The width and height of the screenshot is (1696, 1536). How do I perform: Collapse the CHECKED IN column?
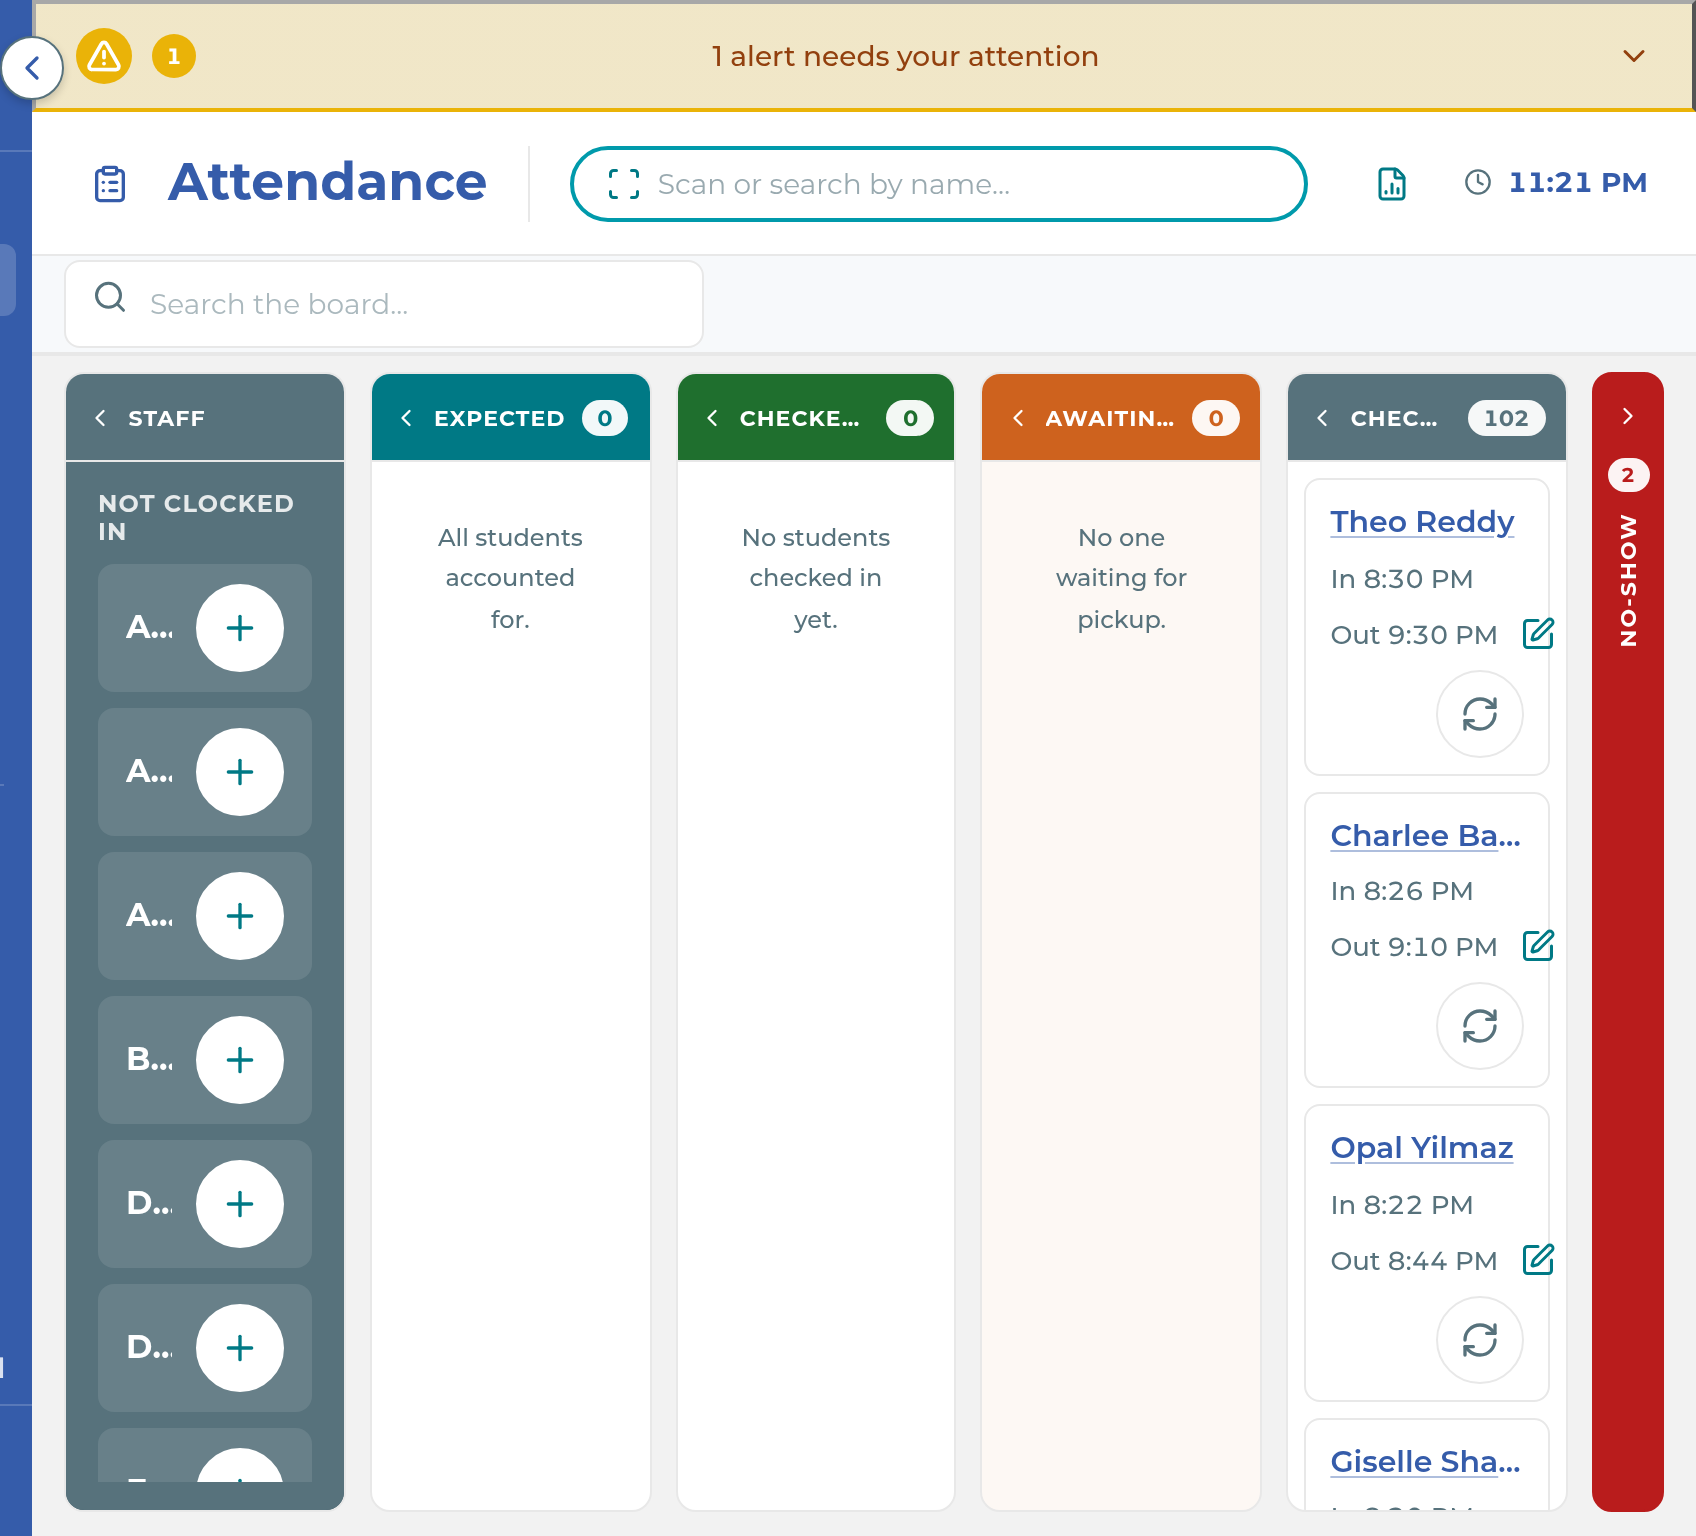pyautogui.click(x=712, y=418)
